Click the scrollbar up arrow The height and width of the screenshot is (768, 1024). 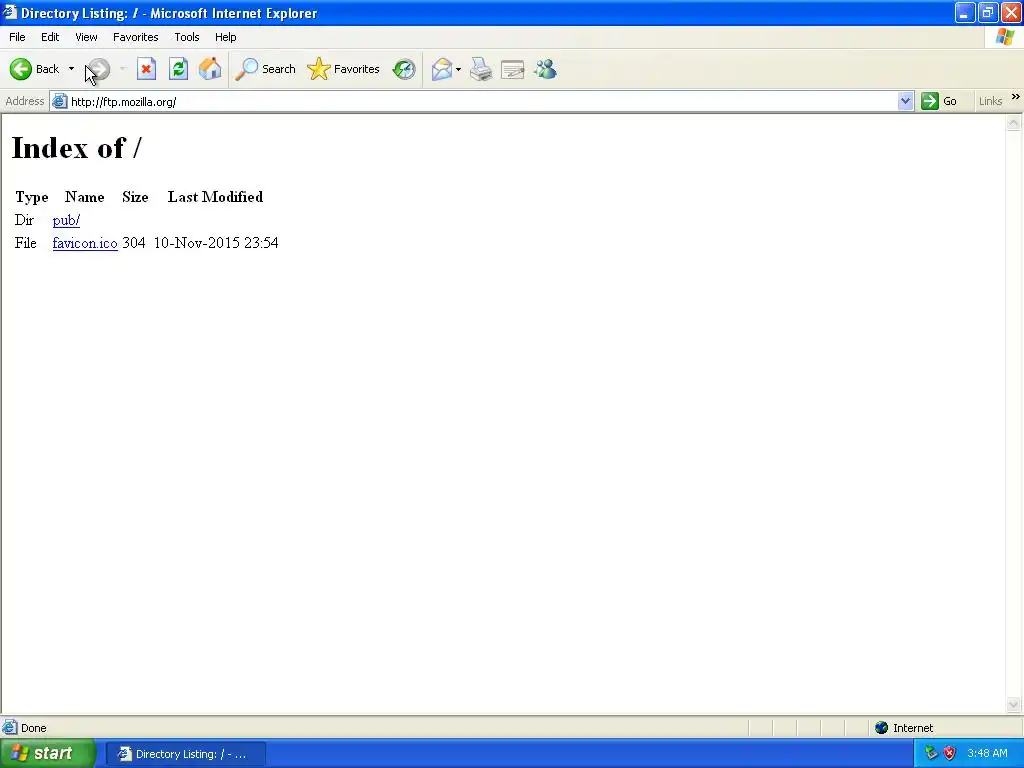(x=1014, y=123)
